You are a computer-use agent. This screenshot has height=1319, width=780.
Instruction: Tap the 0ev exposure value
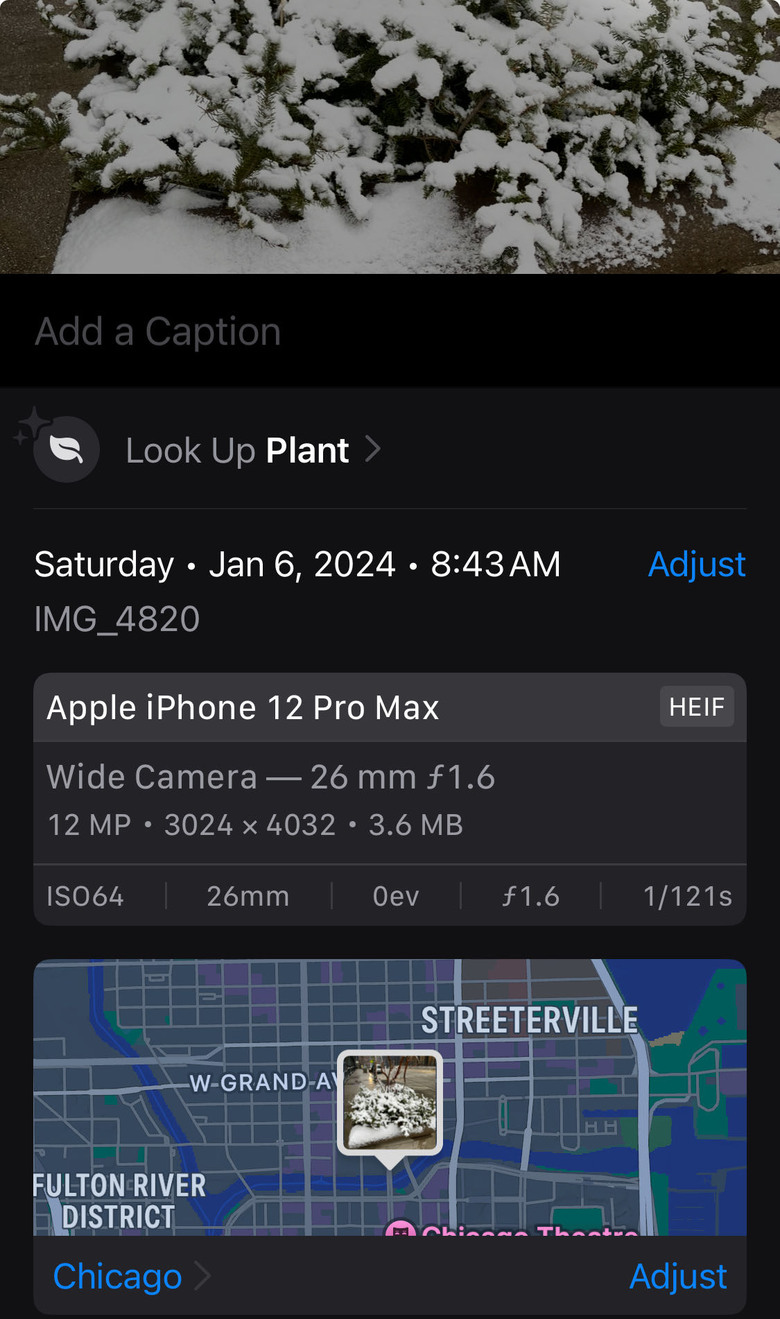point(396,896)
